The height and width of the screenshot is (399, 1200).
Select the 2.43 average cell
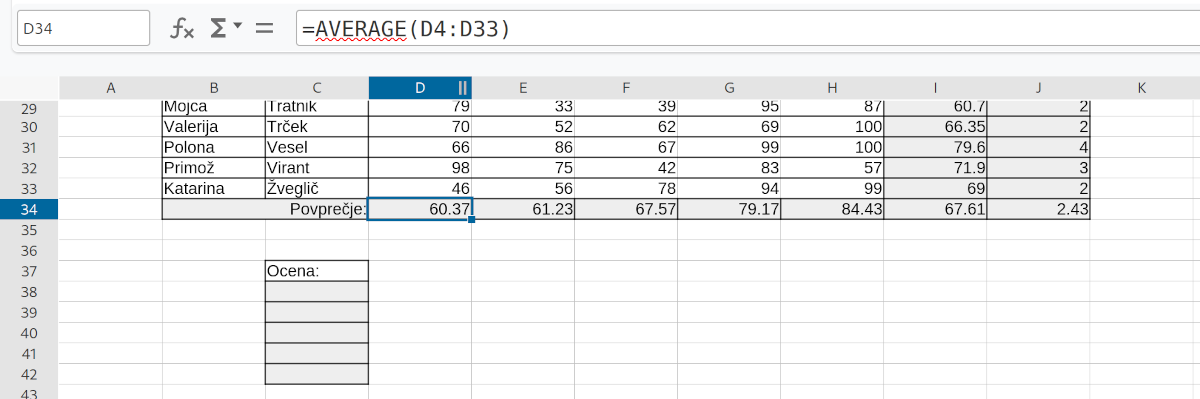(1038, 209)
